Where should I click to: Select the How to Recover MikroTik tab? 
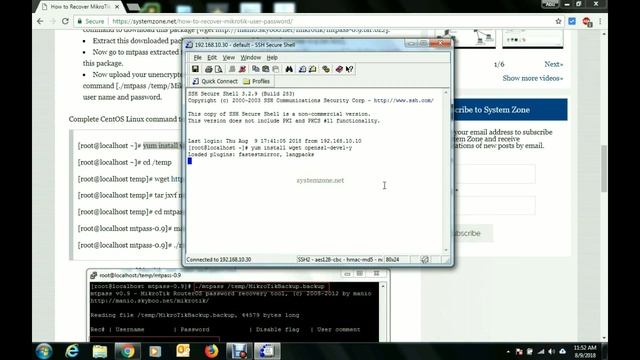(80, 7)
